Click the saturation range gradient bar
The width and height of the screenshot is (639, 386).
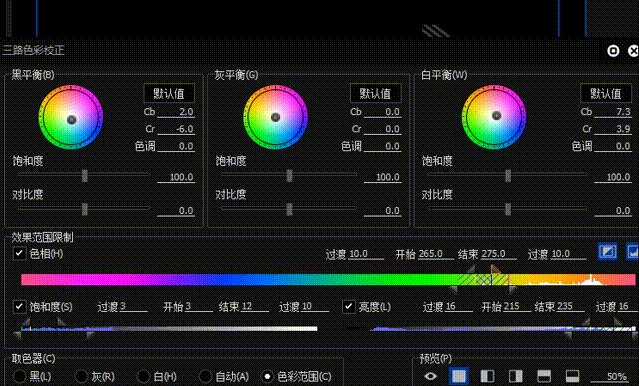[x=169, y=329]
